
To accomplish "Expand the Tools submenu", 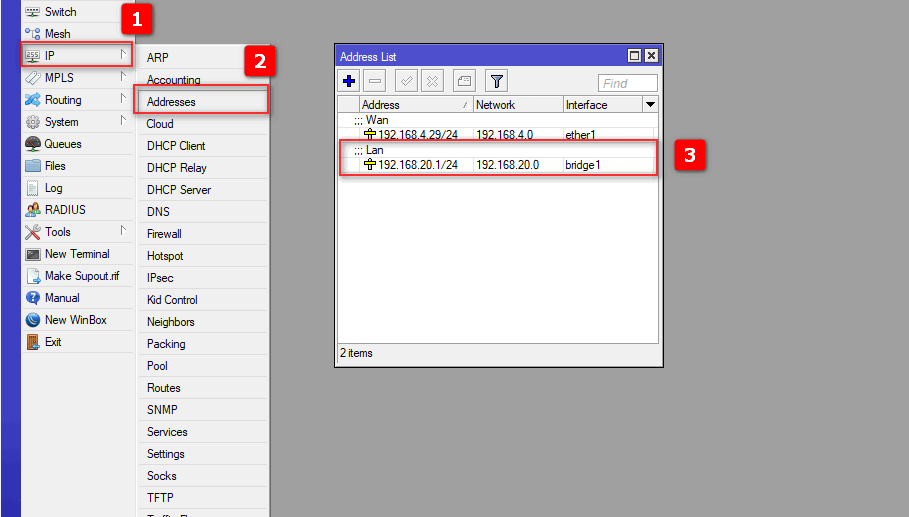I will [75, 232].
